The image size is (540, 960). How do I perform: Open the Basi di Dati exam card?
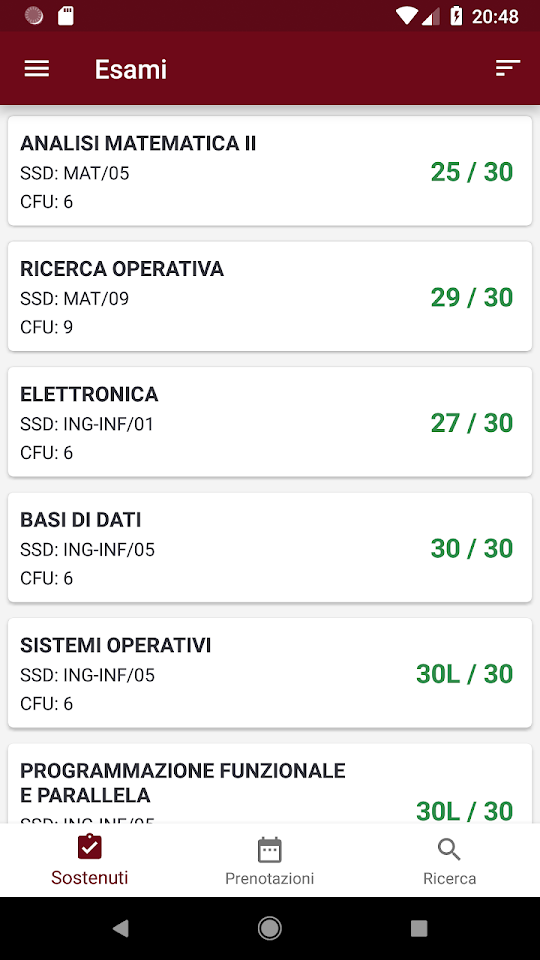pos(269,547)
